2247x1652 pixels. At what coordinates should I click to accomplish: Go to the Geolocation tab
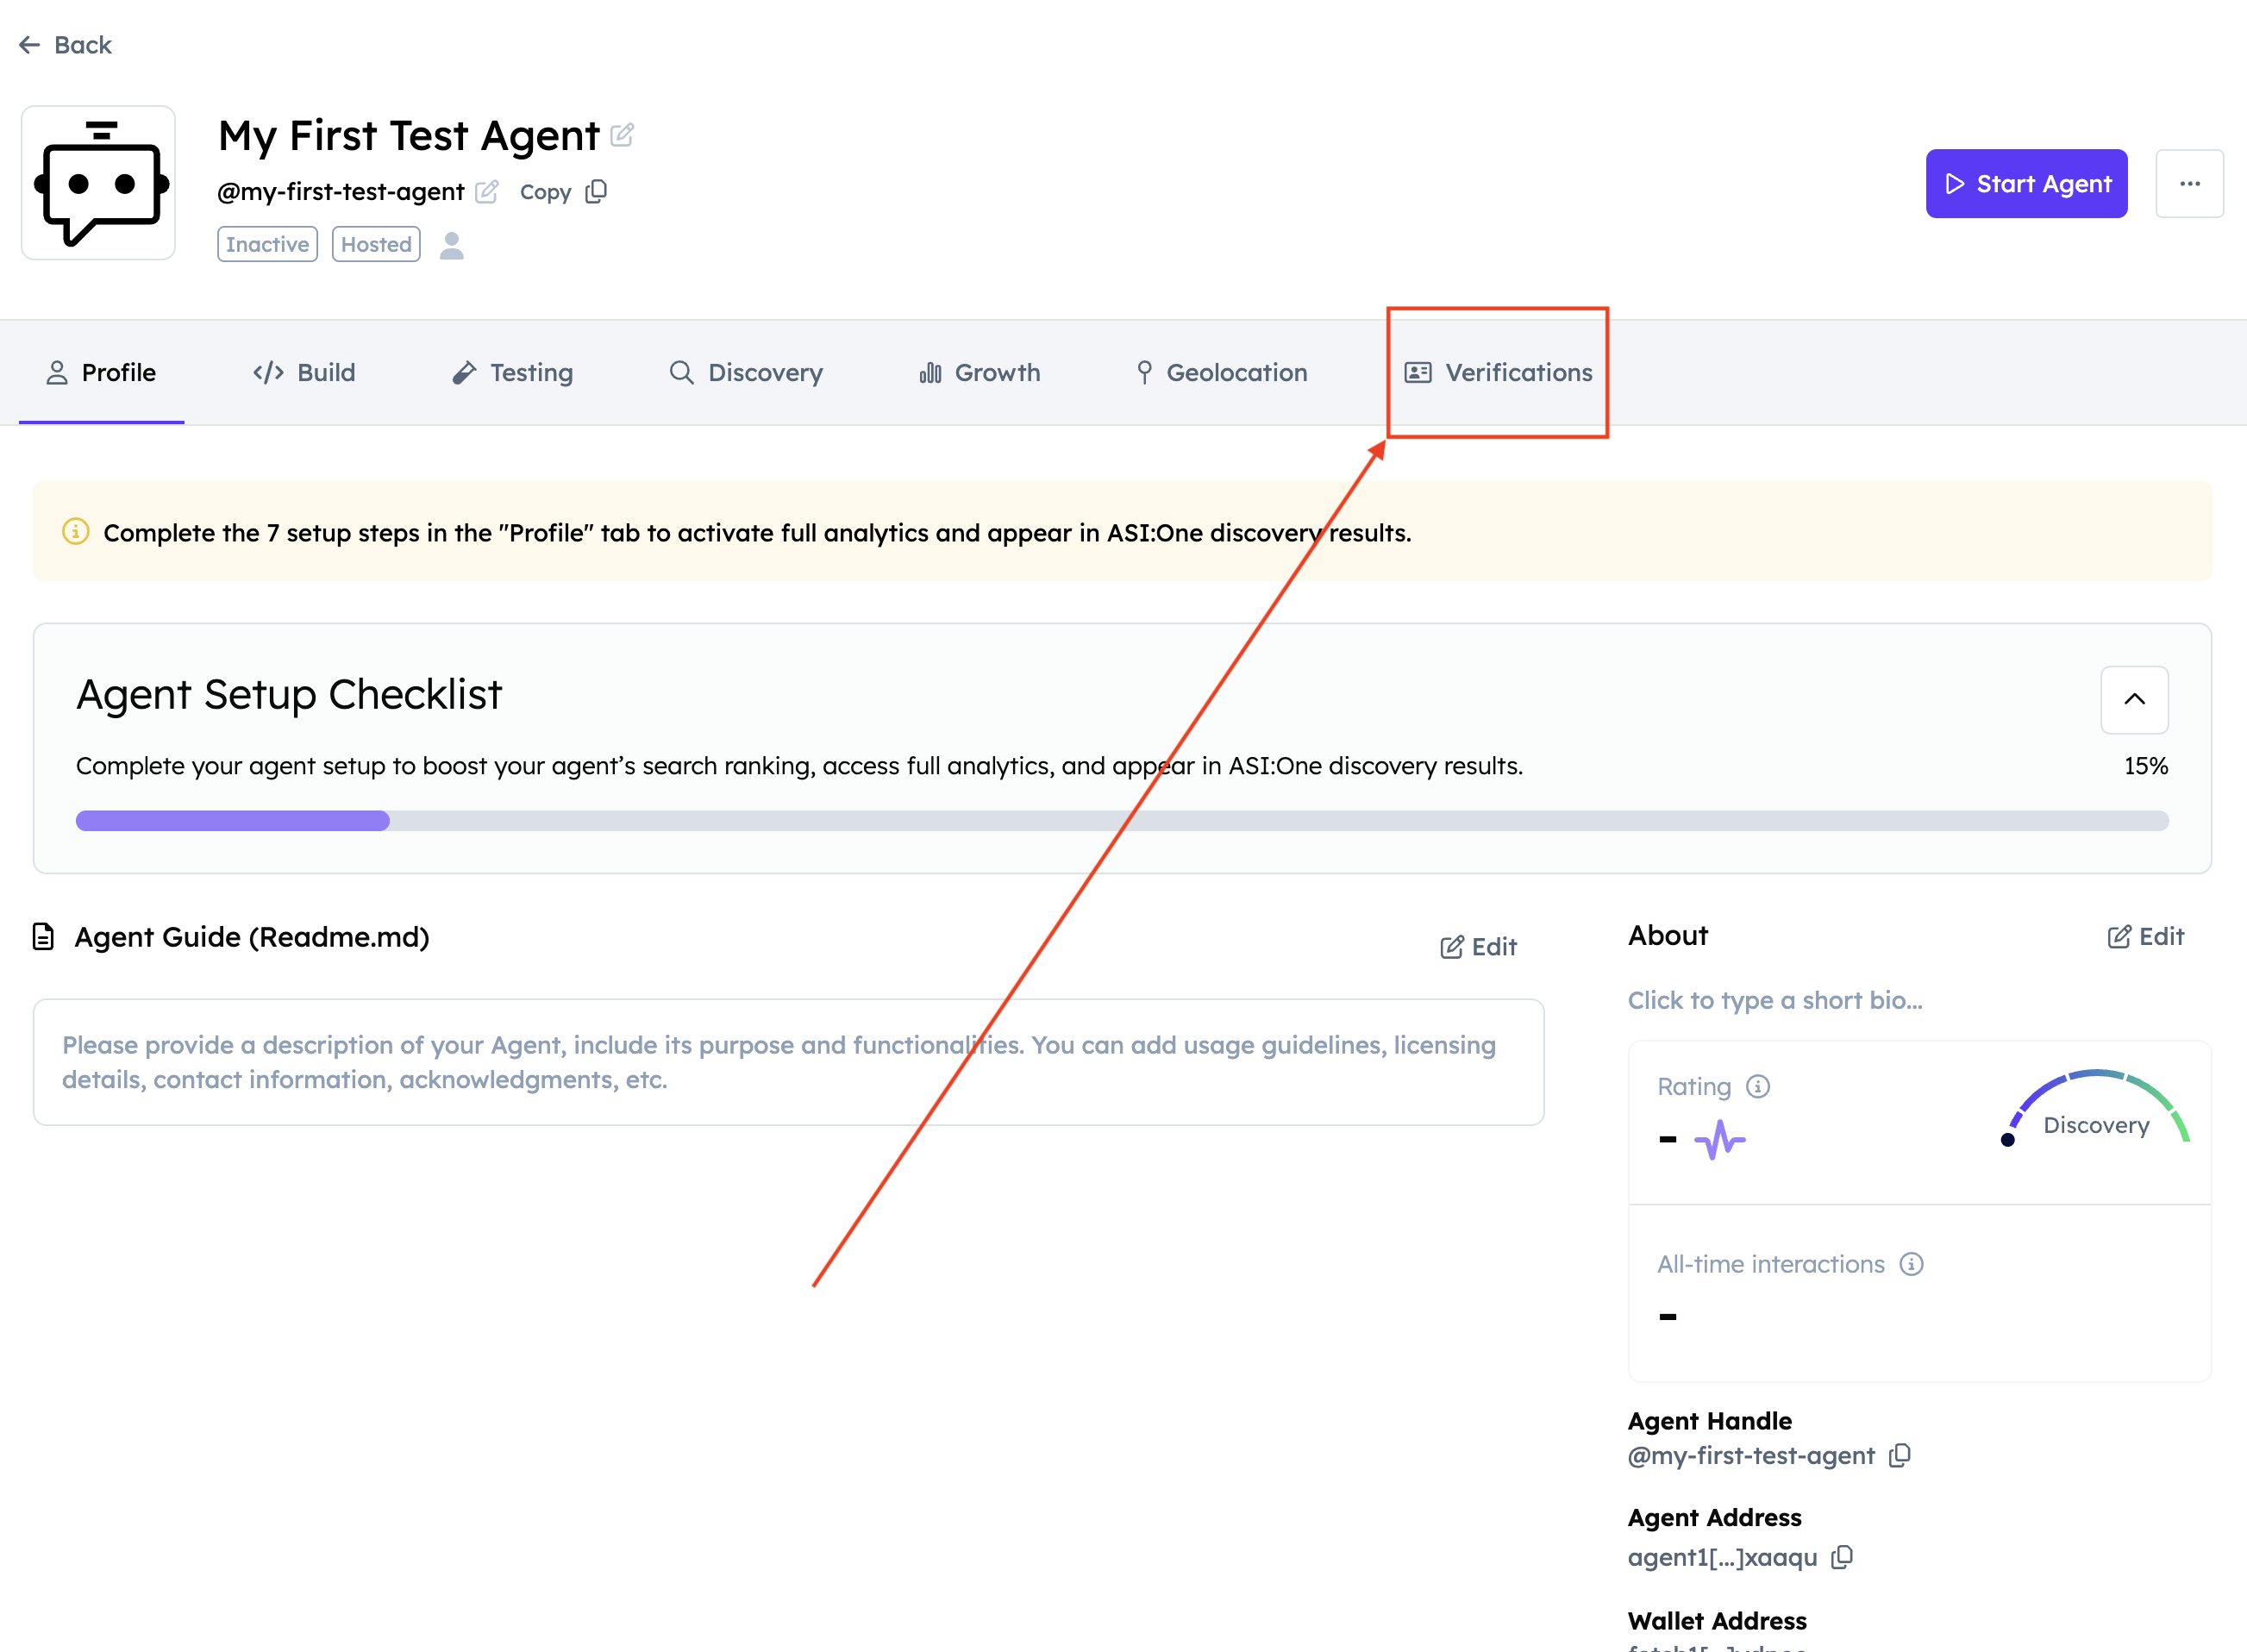pos(1221,373)
